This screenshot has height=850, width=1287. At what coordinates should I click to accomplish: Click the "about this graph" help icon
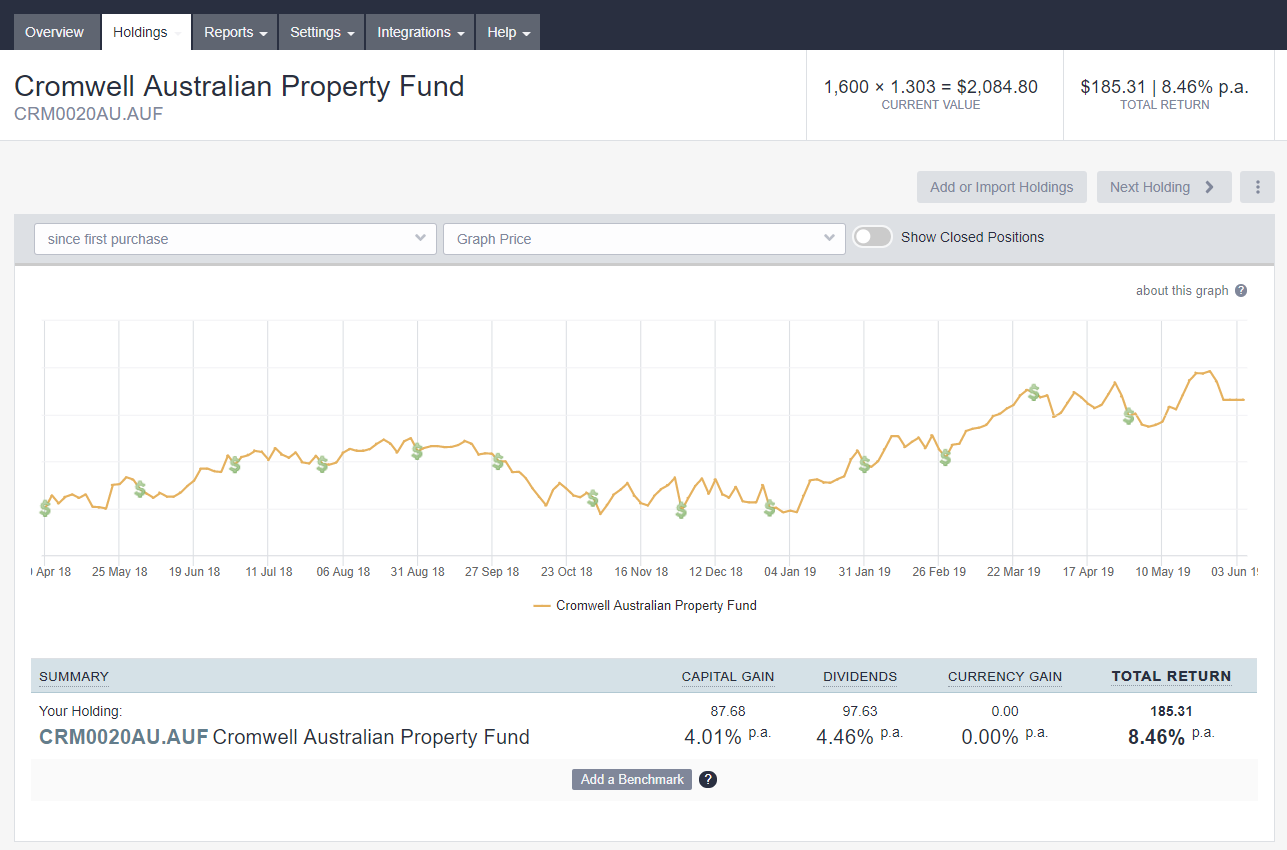1240,290
